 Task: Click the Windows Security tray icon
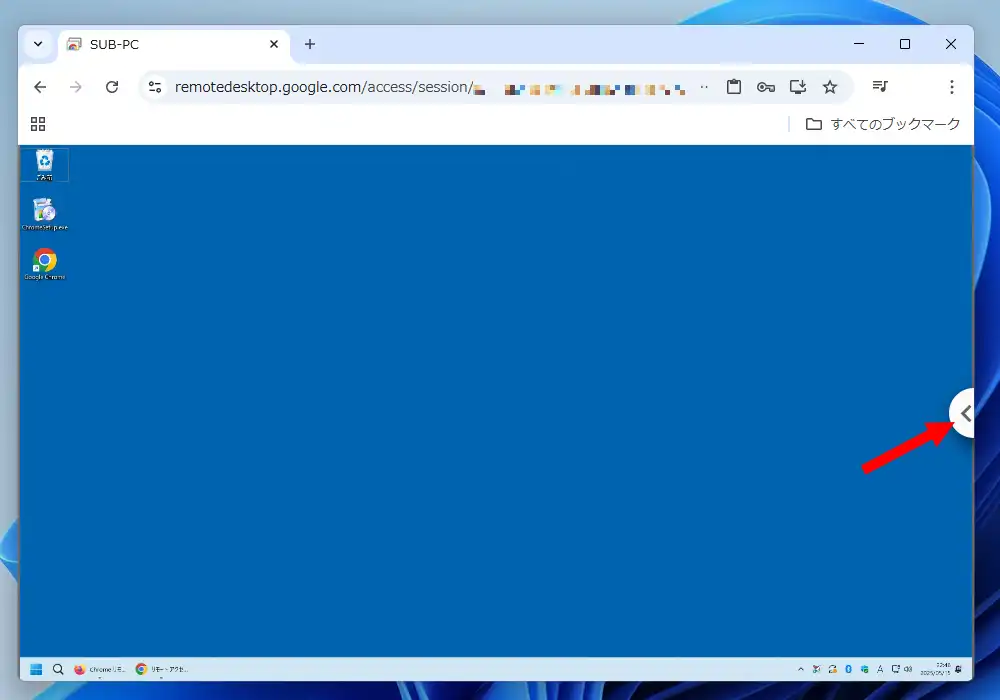tap(864, 669)
